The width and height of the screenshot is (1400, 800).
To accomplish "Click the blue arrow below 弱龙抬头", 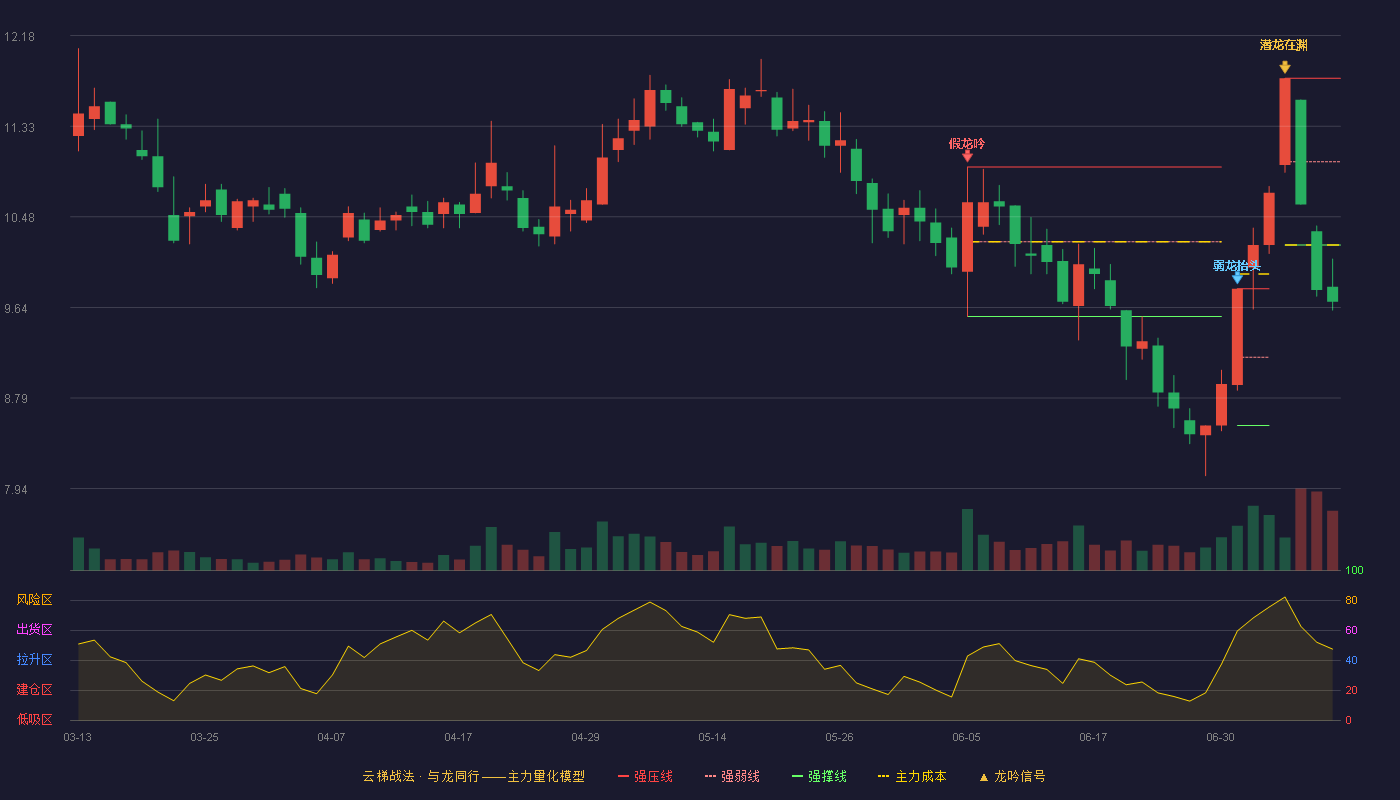I will pos(1237,278).
